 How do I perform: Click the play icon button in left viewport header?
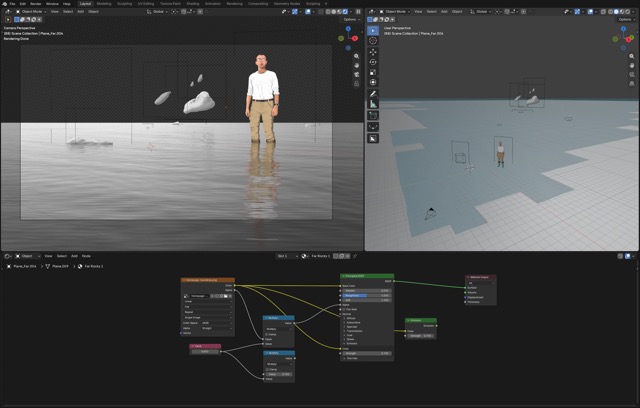coord(8,19)
